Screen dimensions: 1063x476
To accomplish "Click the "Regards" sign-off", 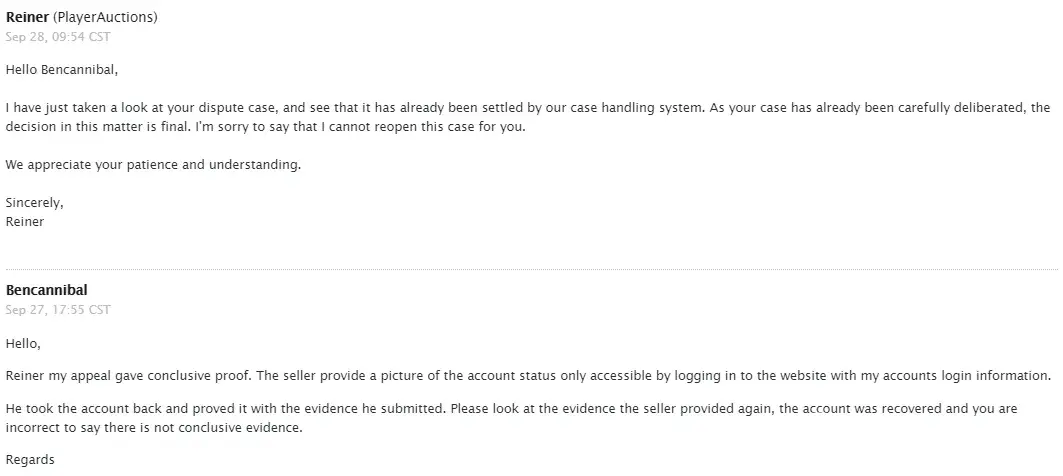I will click(30, 460).
